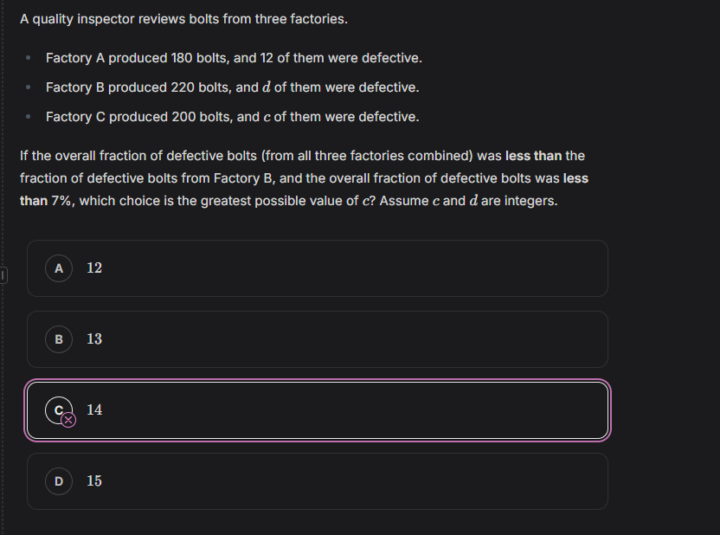The width and height of the screenshot is (720, 535).
Task: Click the circled letter A badge
Action: (x=59, y=268)
